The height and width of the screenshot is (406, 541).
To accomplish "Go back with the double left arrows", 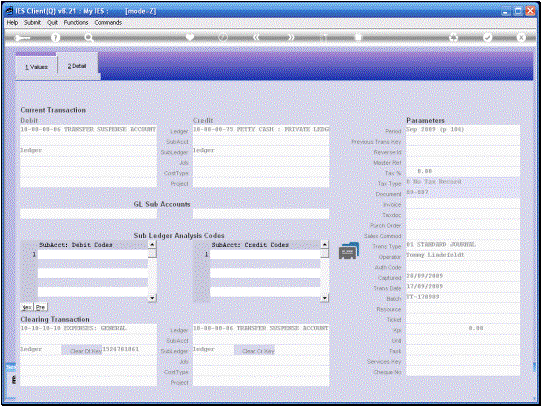I will 256,37.
